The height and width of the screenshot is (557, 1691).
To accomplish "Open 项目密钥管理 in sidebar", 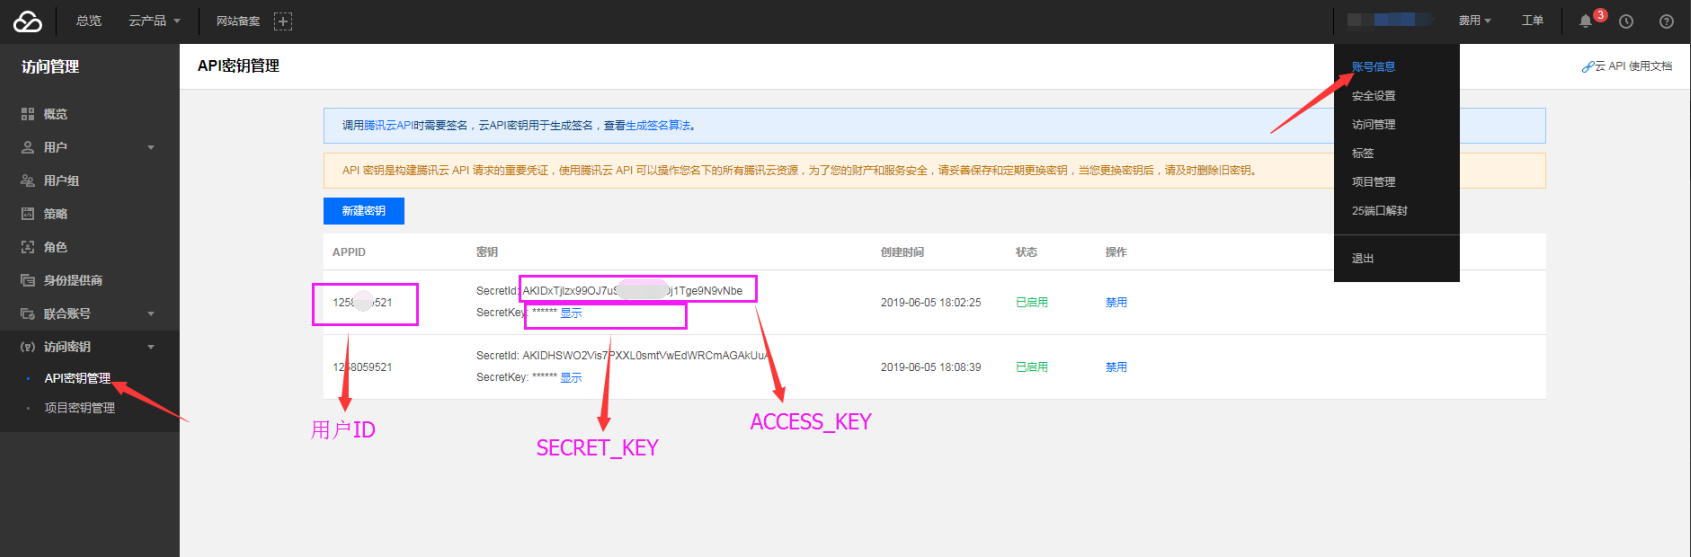I will coord(79,408).
